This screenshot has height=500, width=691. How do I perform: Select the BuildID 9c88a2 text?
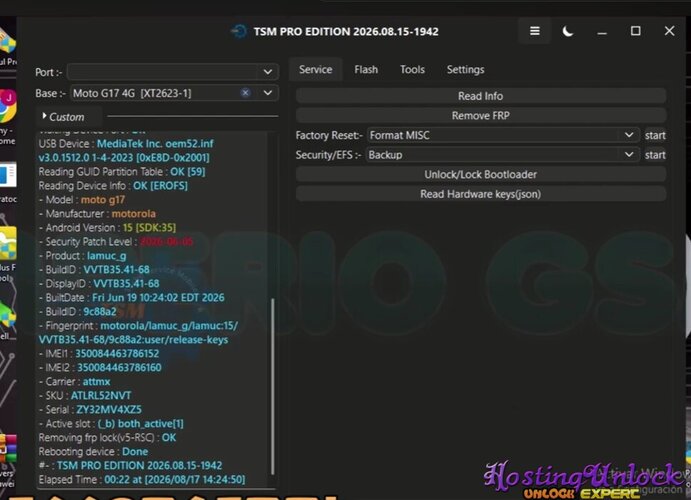point(100,311)
